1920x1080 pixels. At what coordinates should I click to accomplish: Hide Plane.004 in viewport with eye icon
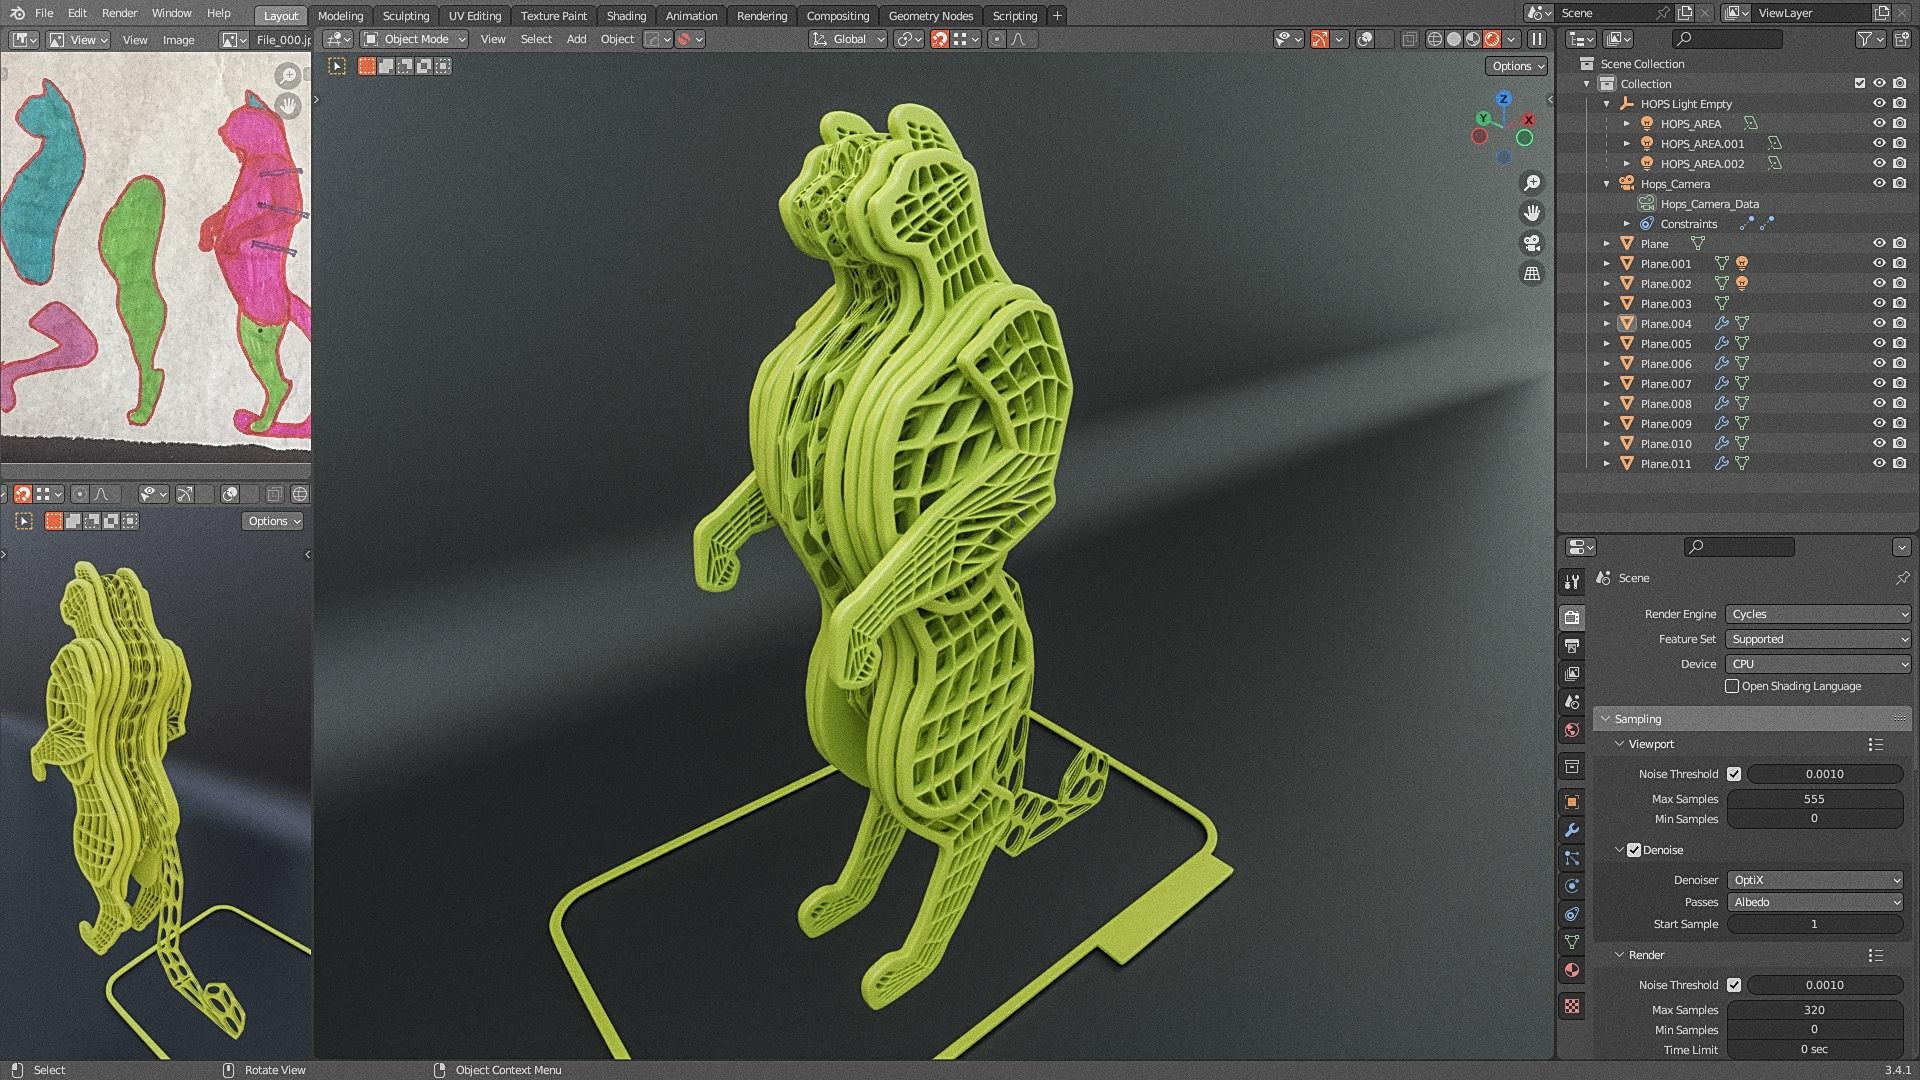click(1879, 323)
